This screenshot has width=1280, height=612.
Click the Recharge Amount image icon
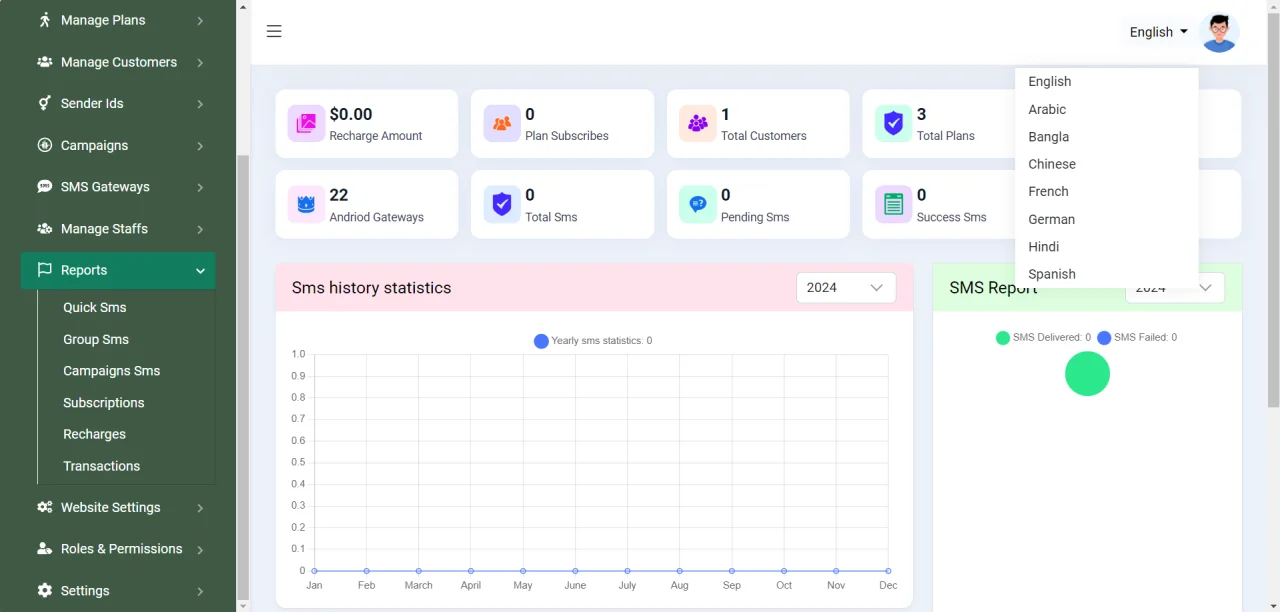point(306,124)
